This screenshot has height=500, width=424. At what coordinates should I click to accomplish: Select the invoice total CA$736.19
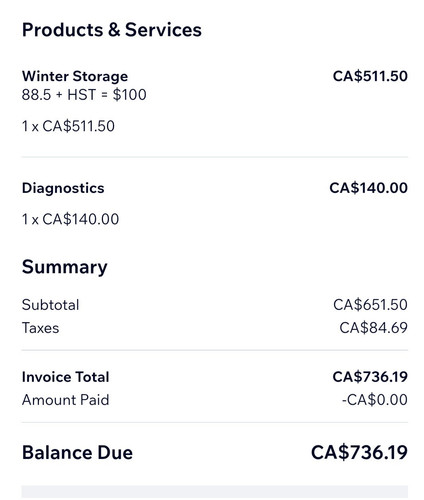click(x=370, y=377)
